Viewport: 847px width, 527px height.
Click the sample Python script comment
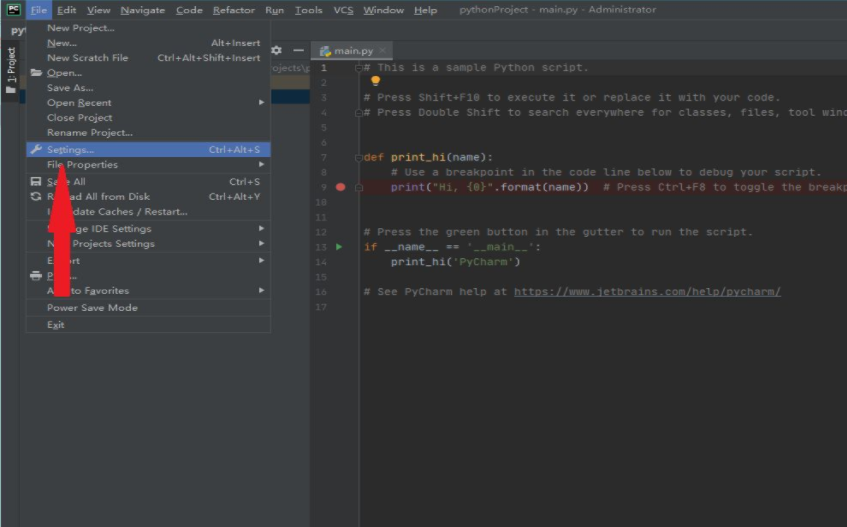(476, 67)
